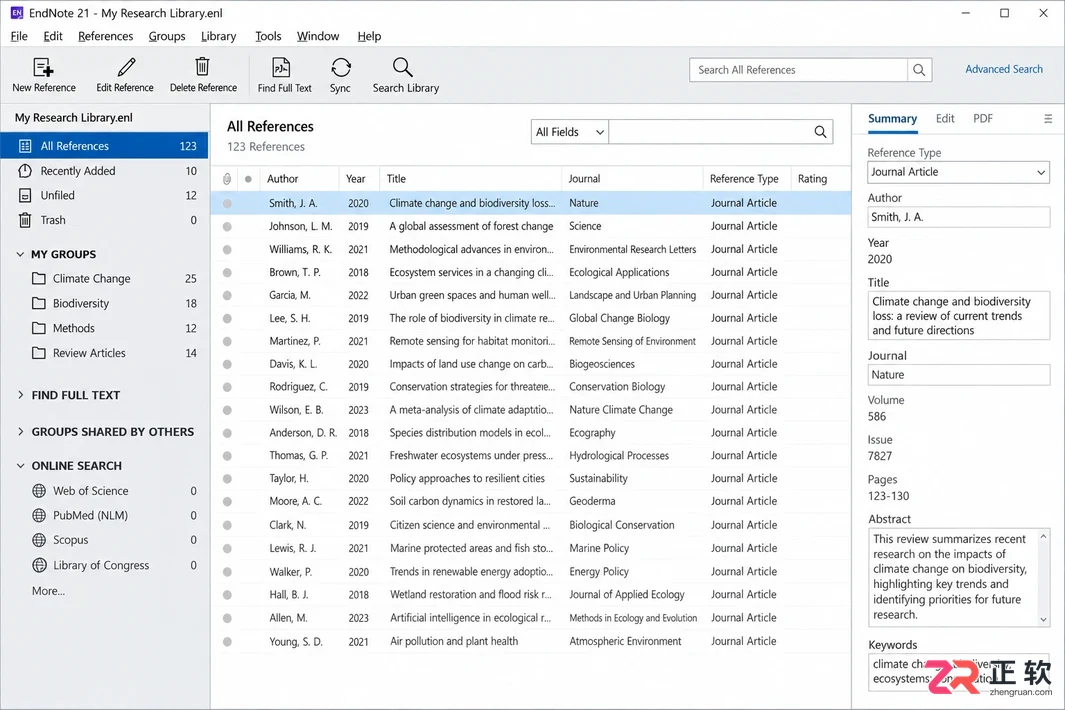Open the All Fields search dropdown
This screenshot has height=710, width=1065.
[x=570, y=132]
